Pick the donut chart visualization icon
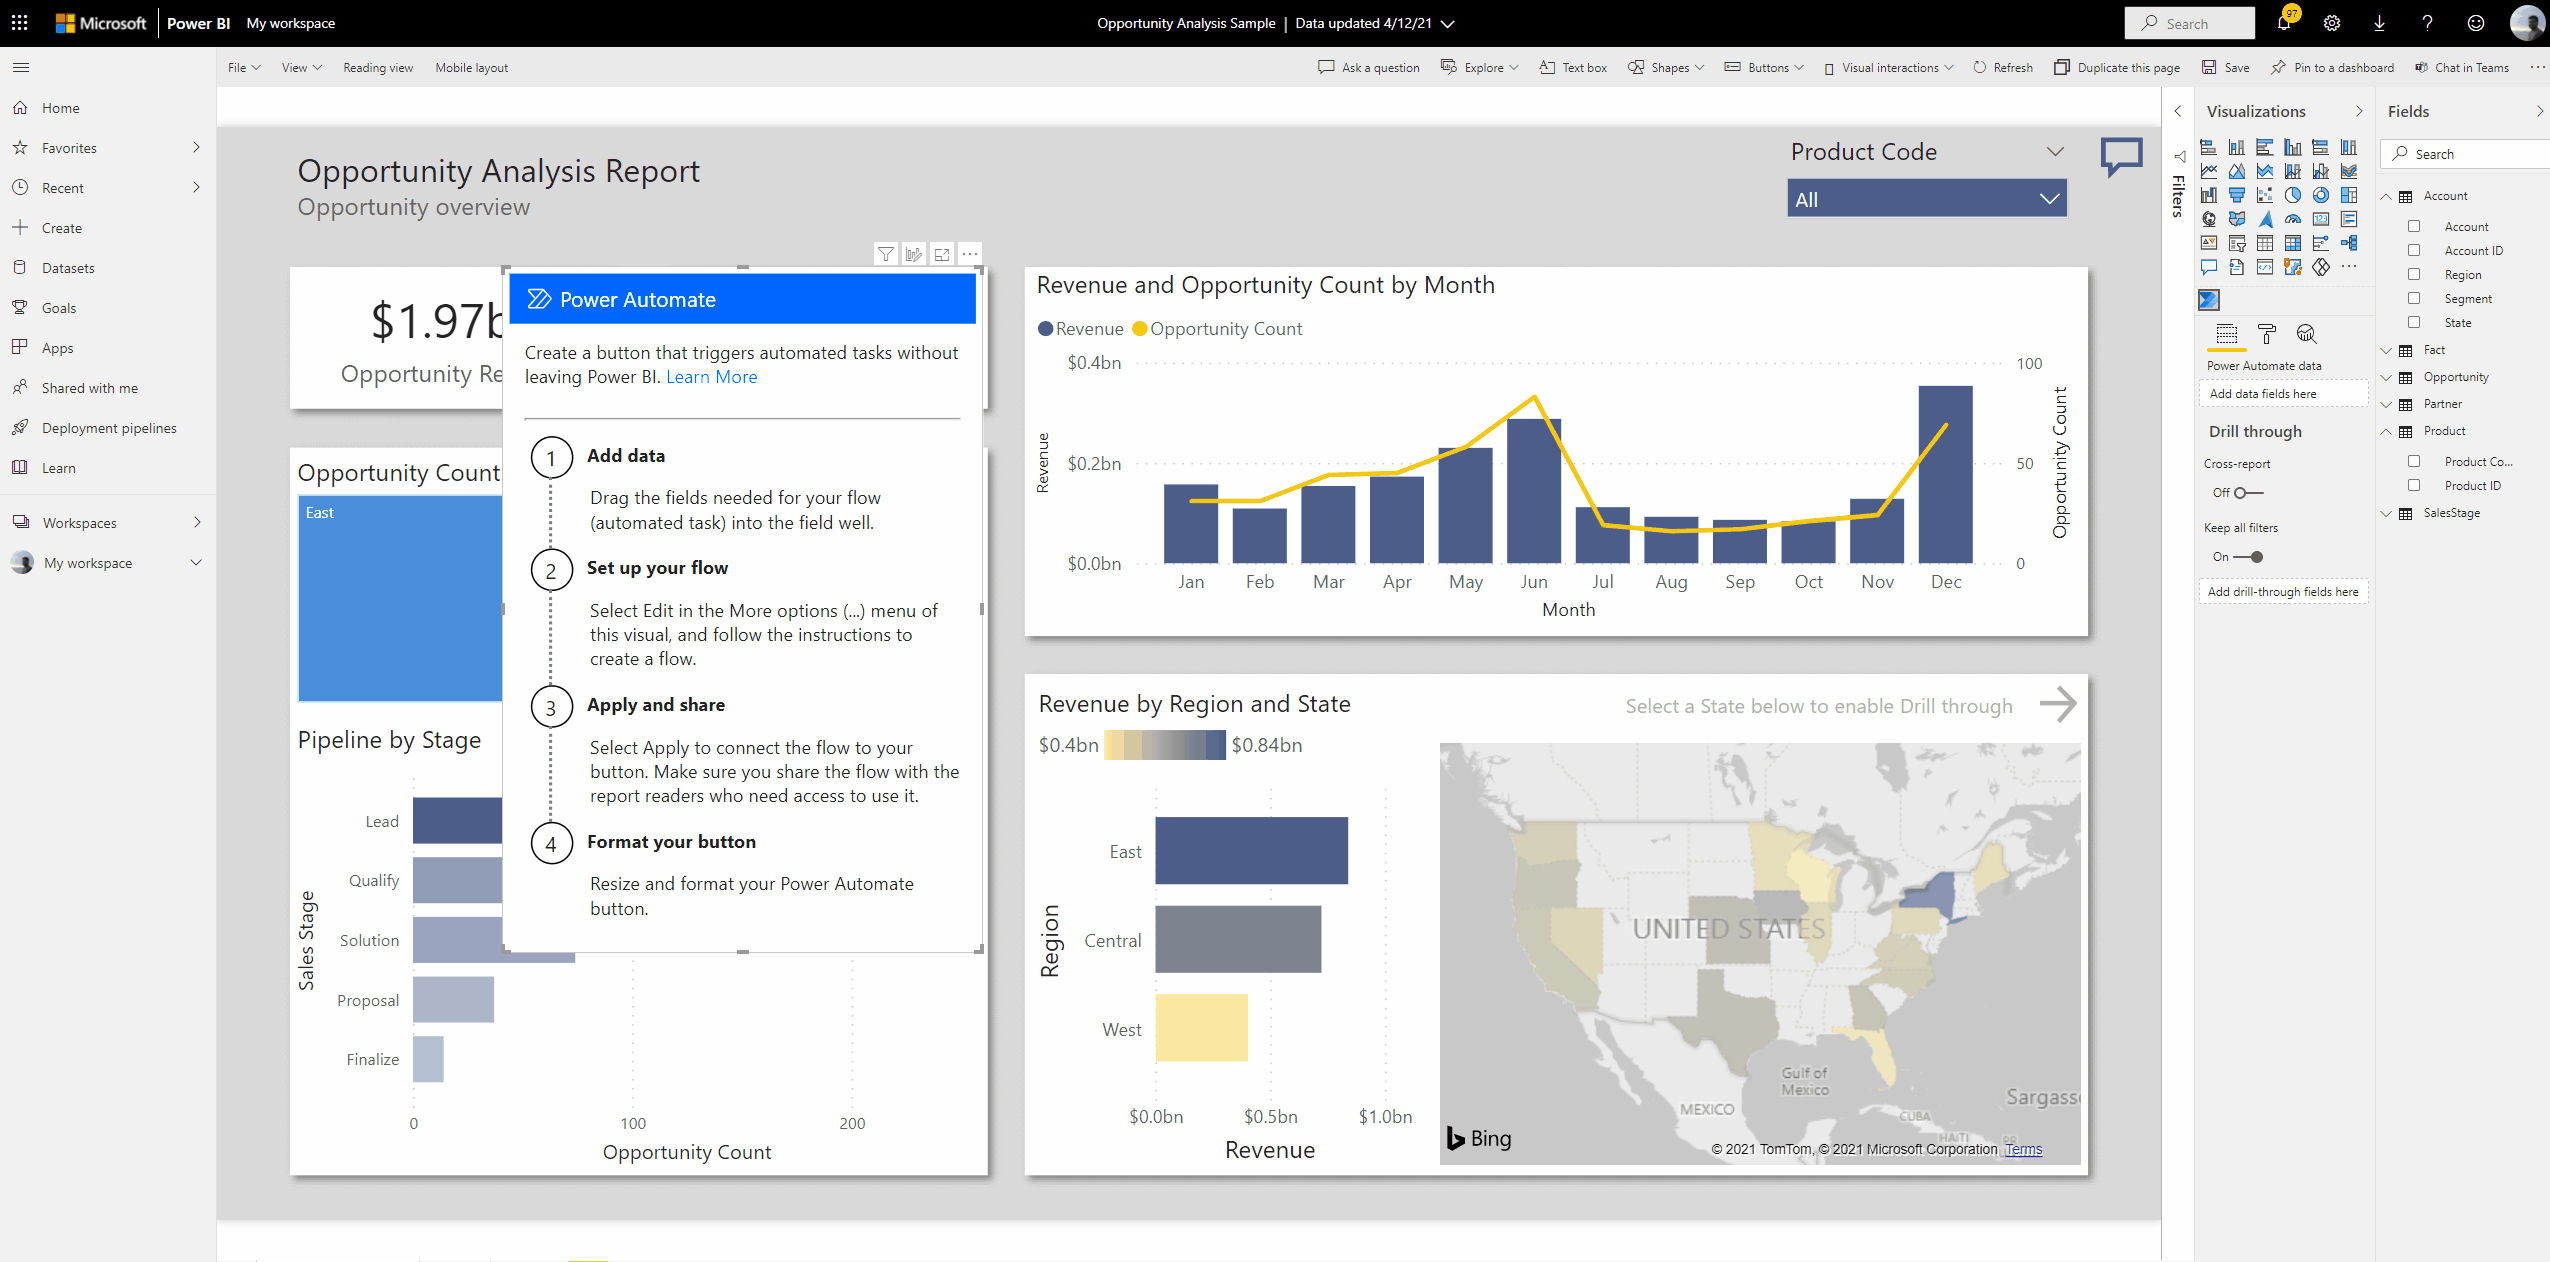The height and width of the screenshot is (1262, 2550). click(2321, 195)
